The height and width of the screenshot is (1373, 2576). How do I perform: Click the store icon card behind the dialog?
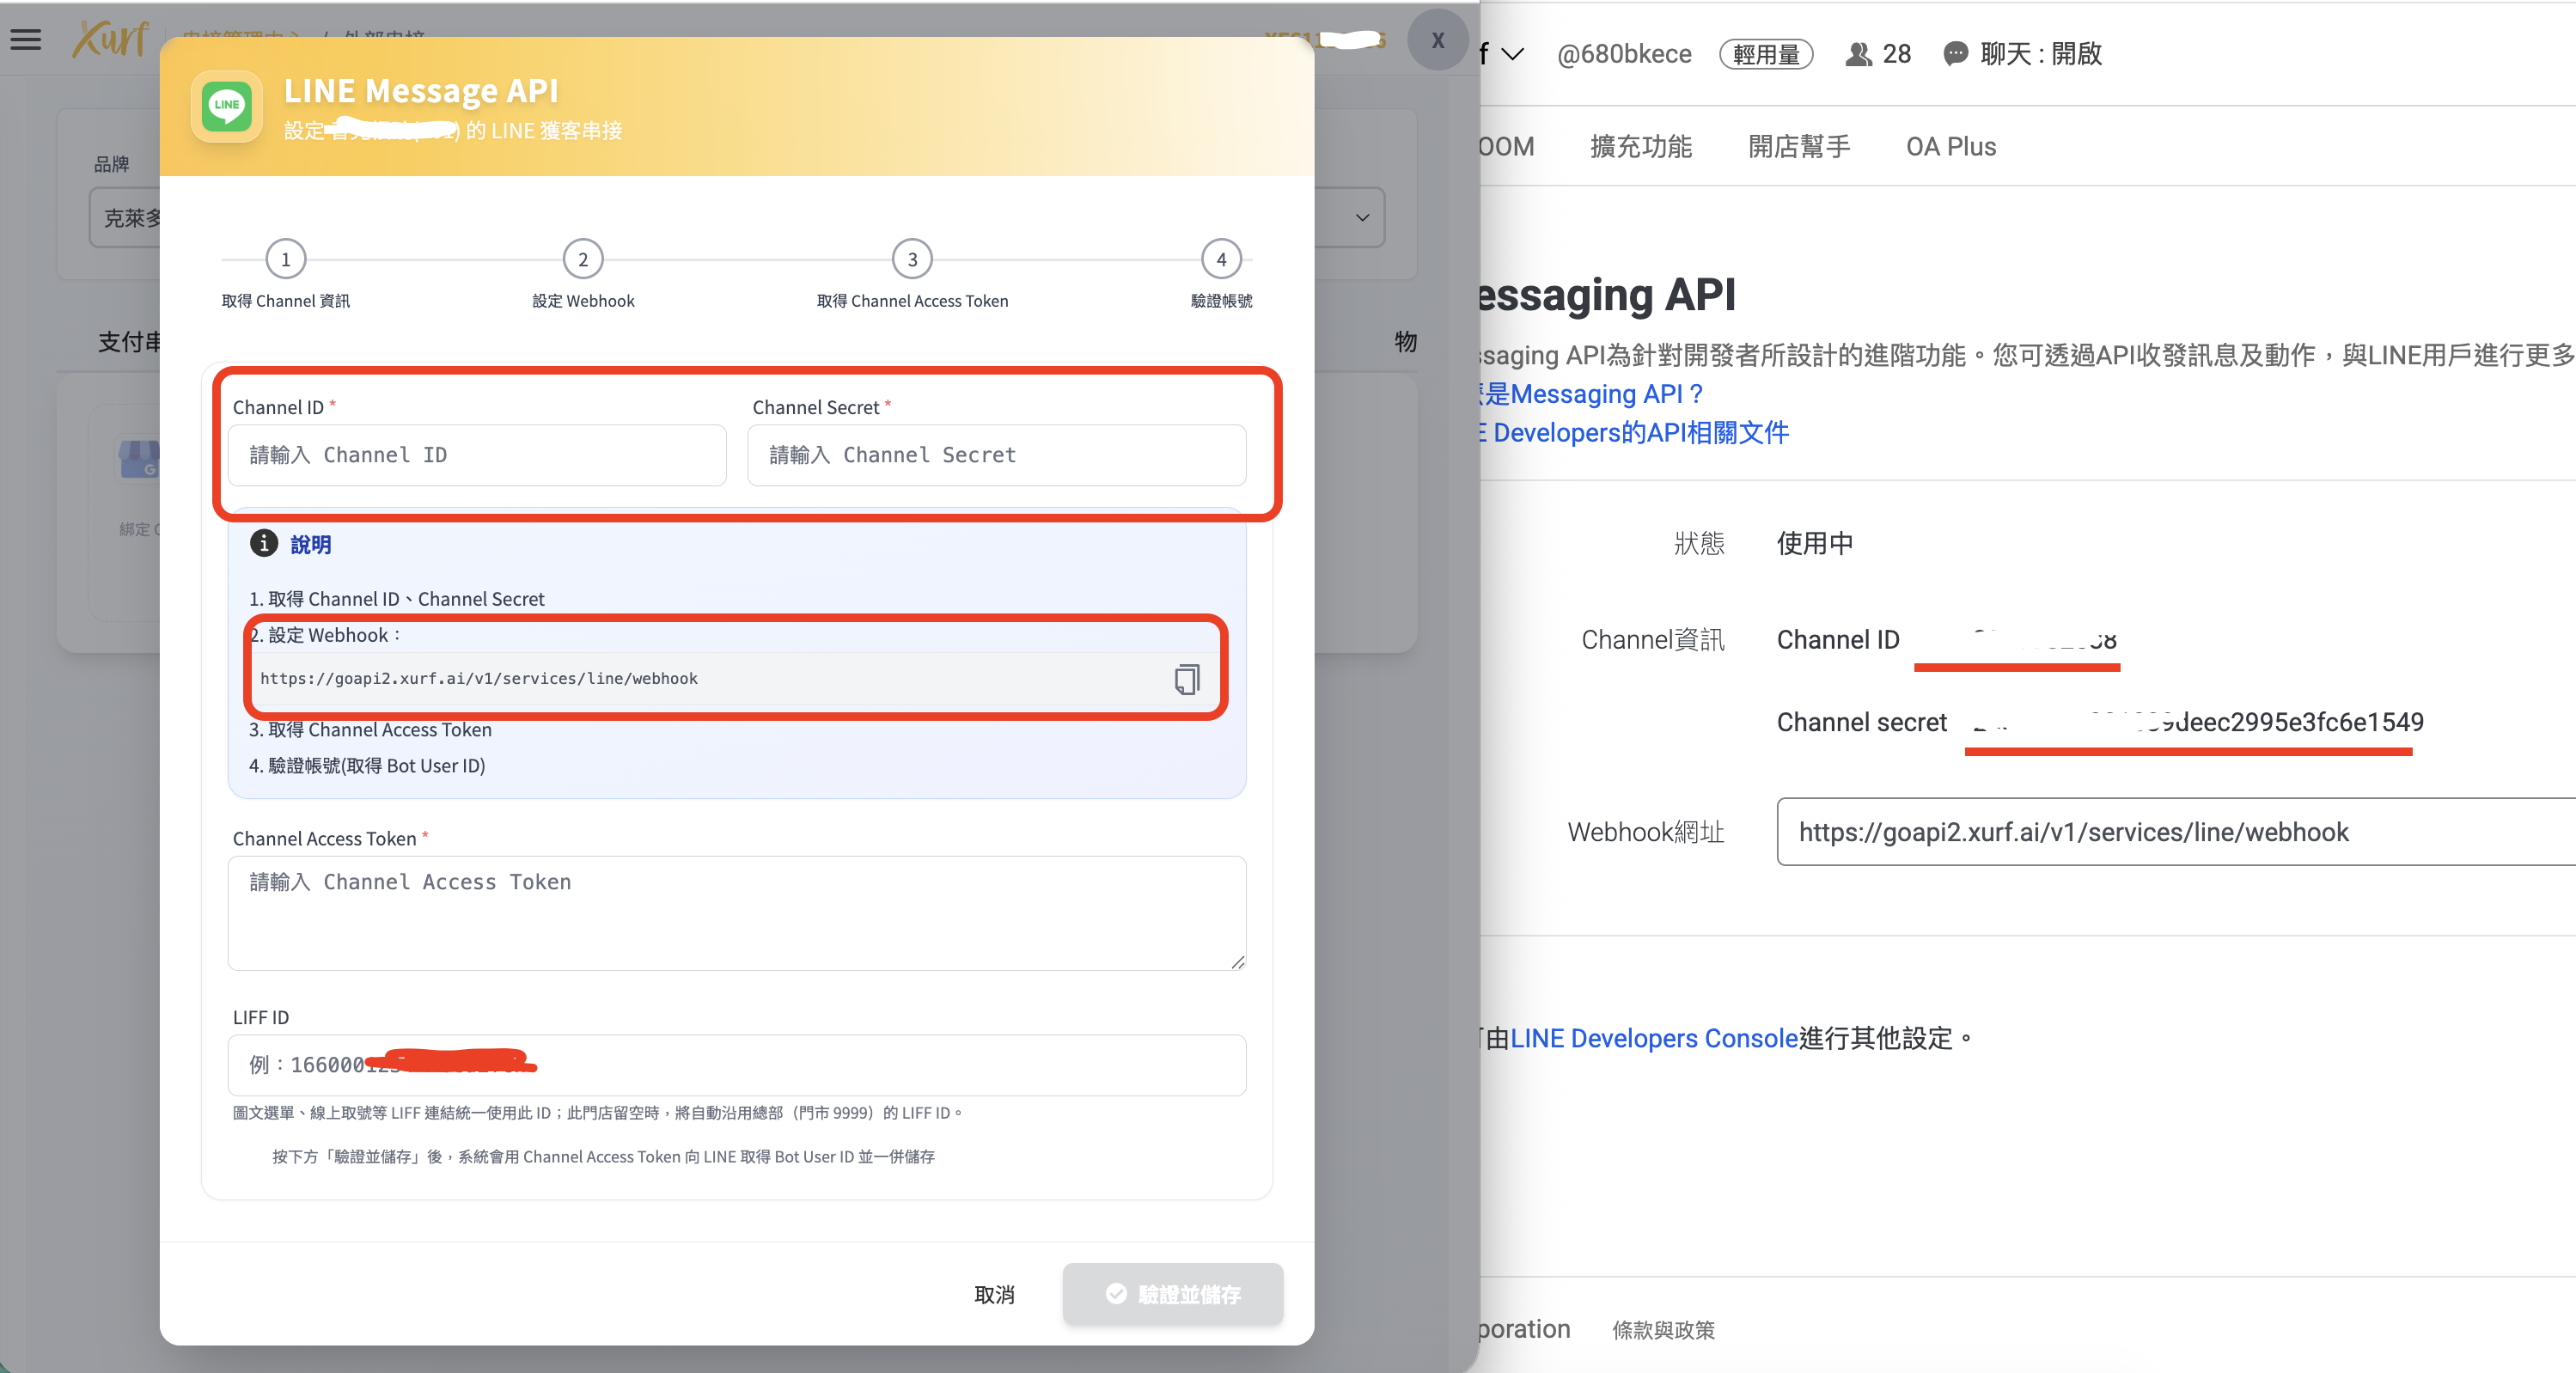[x=139, y=460]
